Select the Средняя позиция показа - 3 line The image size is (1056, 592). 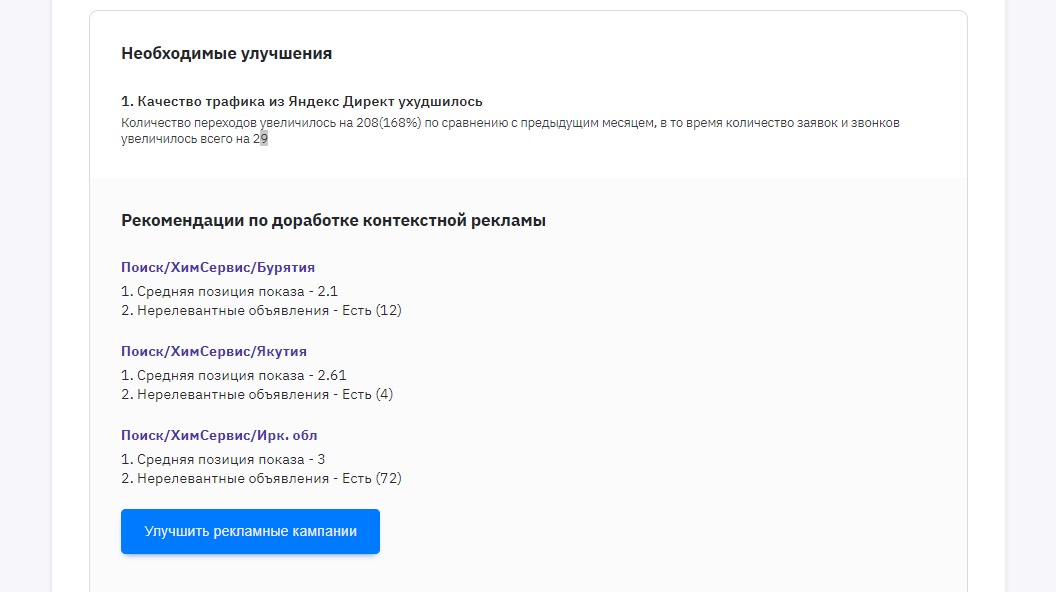(x=223, y=460)
